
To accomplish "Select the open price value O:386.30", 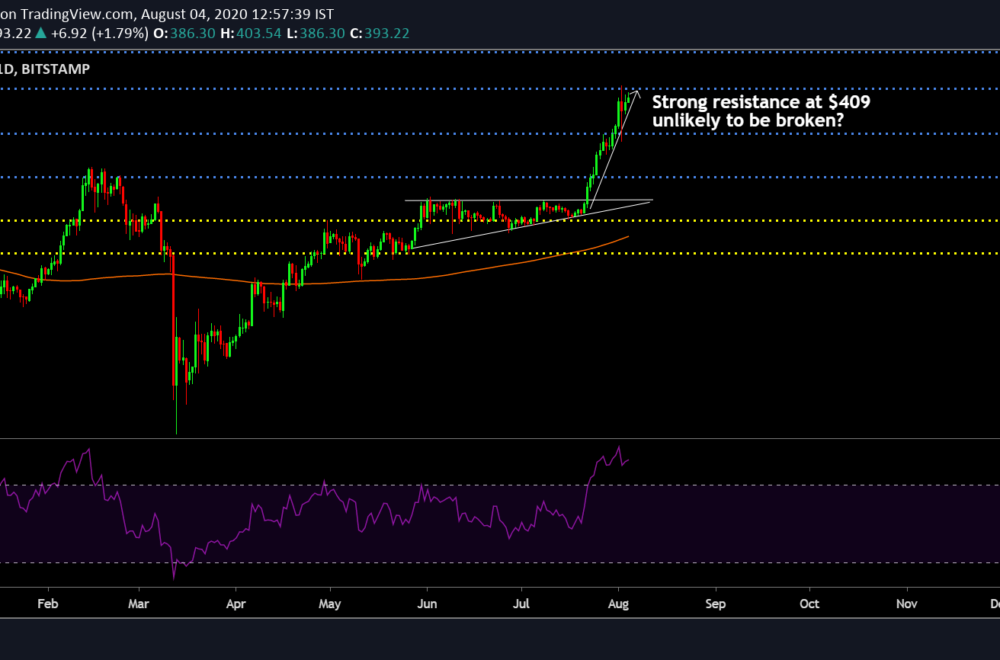I will [185, 33].
